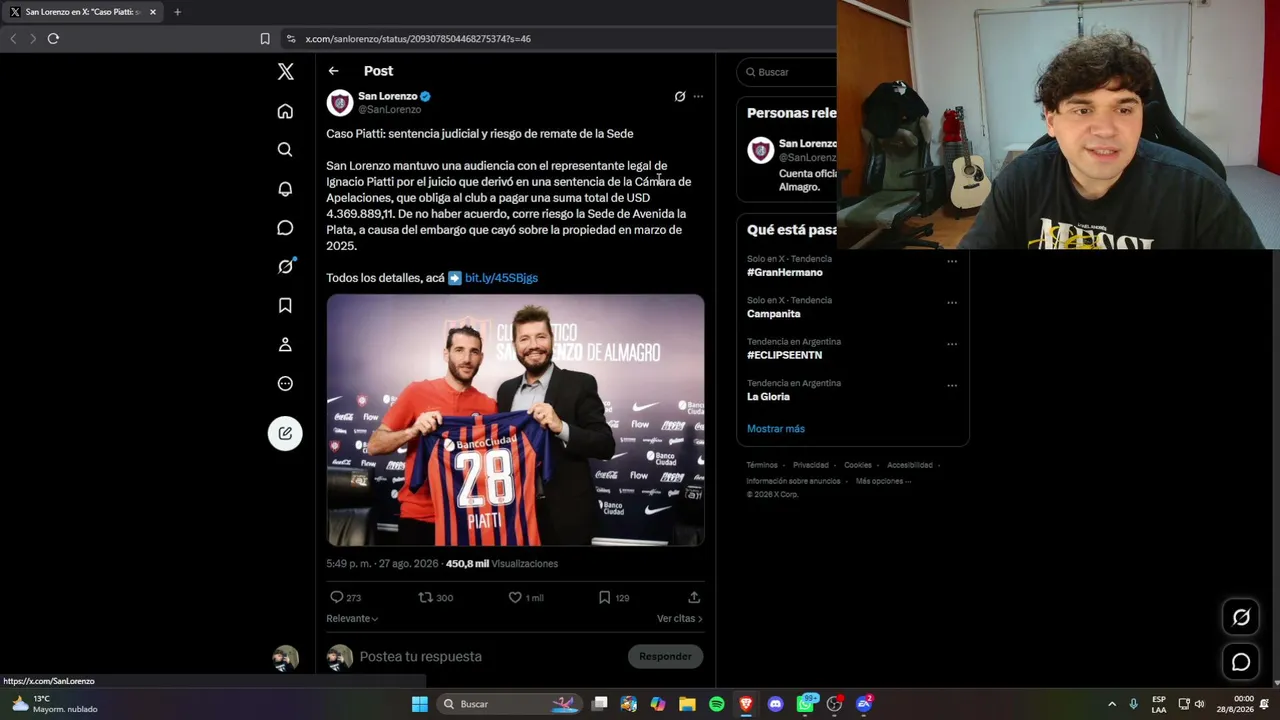Screen dimensions: 1280x720
Task: Reply to the post via comment icon
Action: (x=337, y=597)
